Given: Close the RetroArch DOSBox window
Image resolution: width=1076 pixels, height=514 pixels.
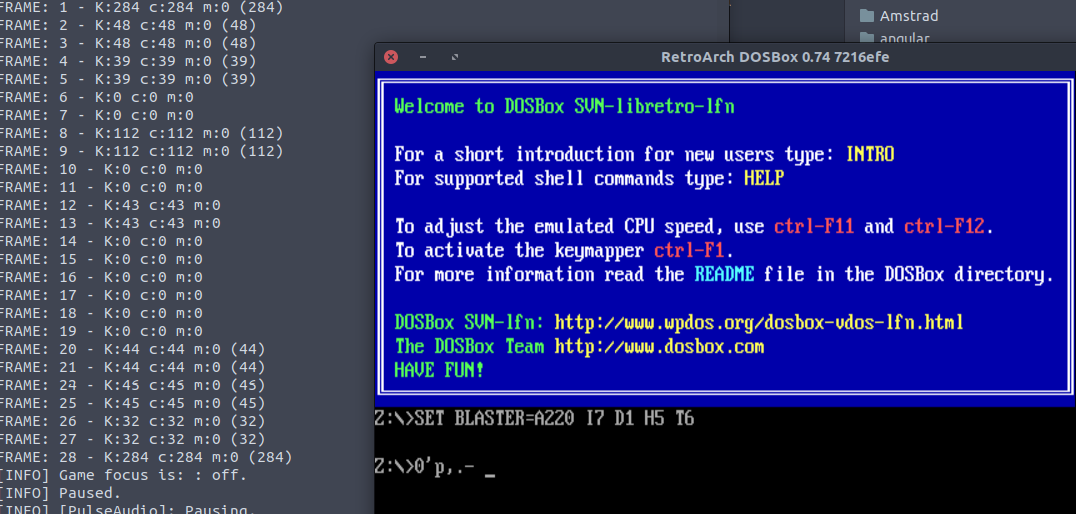Looking at the screenshot, I should (390, 57).
